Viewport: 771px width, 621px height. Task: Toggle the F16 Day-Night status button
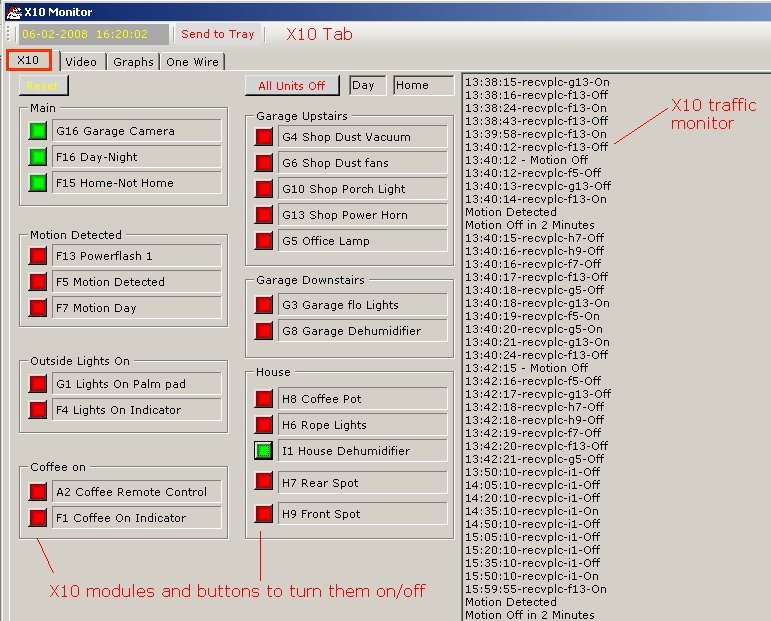(x=38, y=157)
